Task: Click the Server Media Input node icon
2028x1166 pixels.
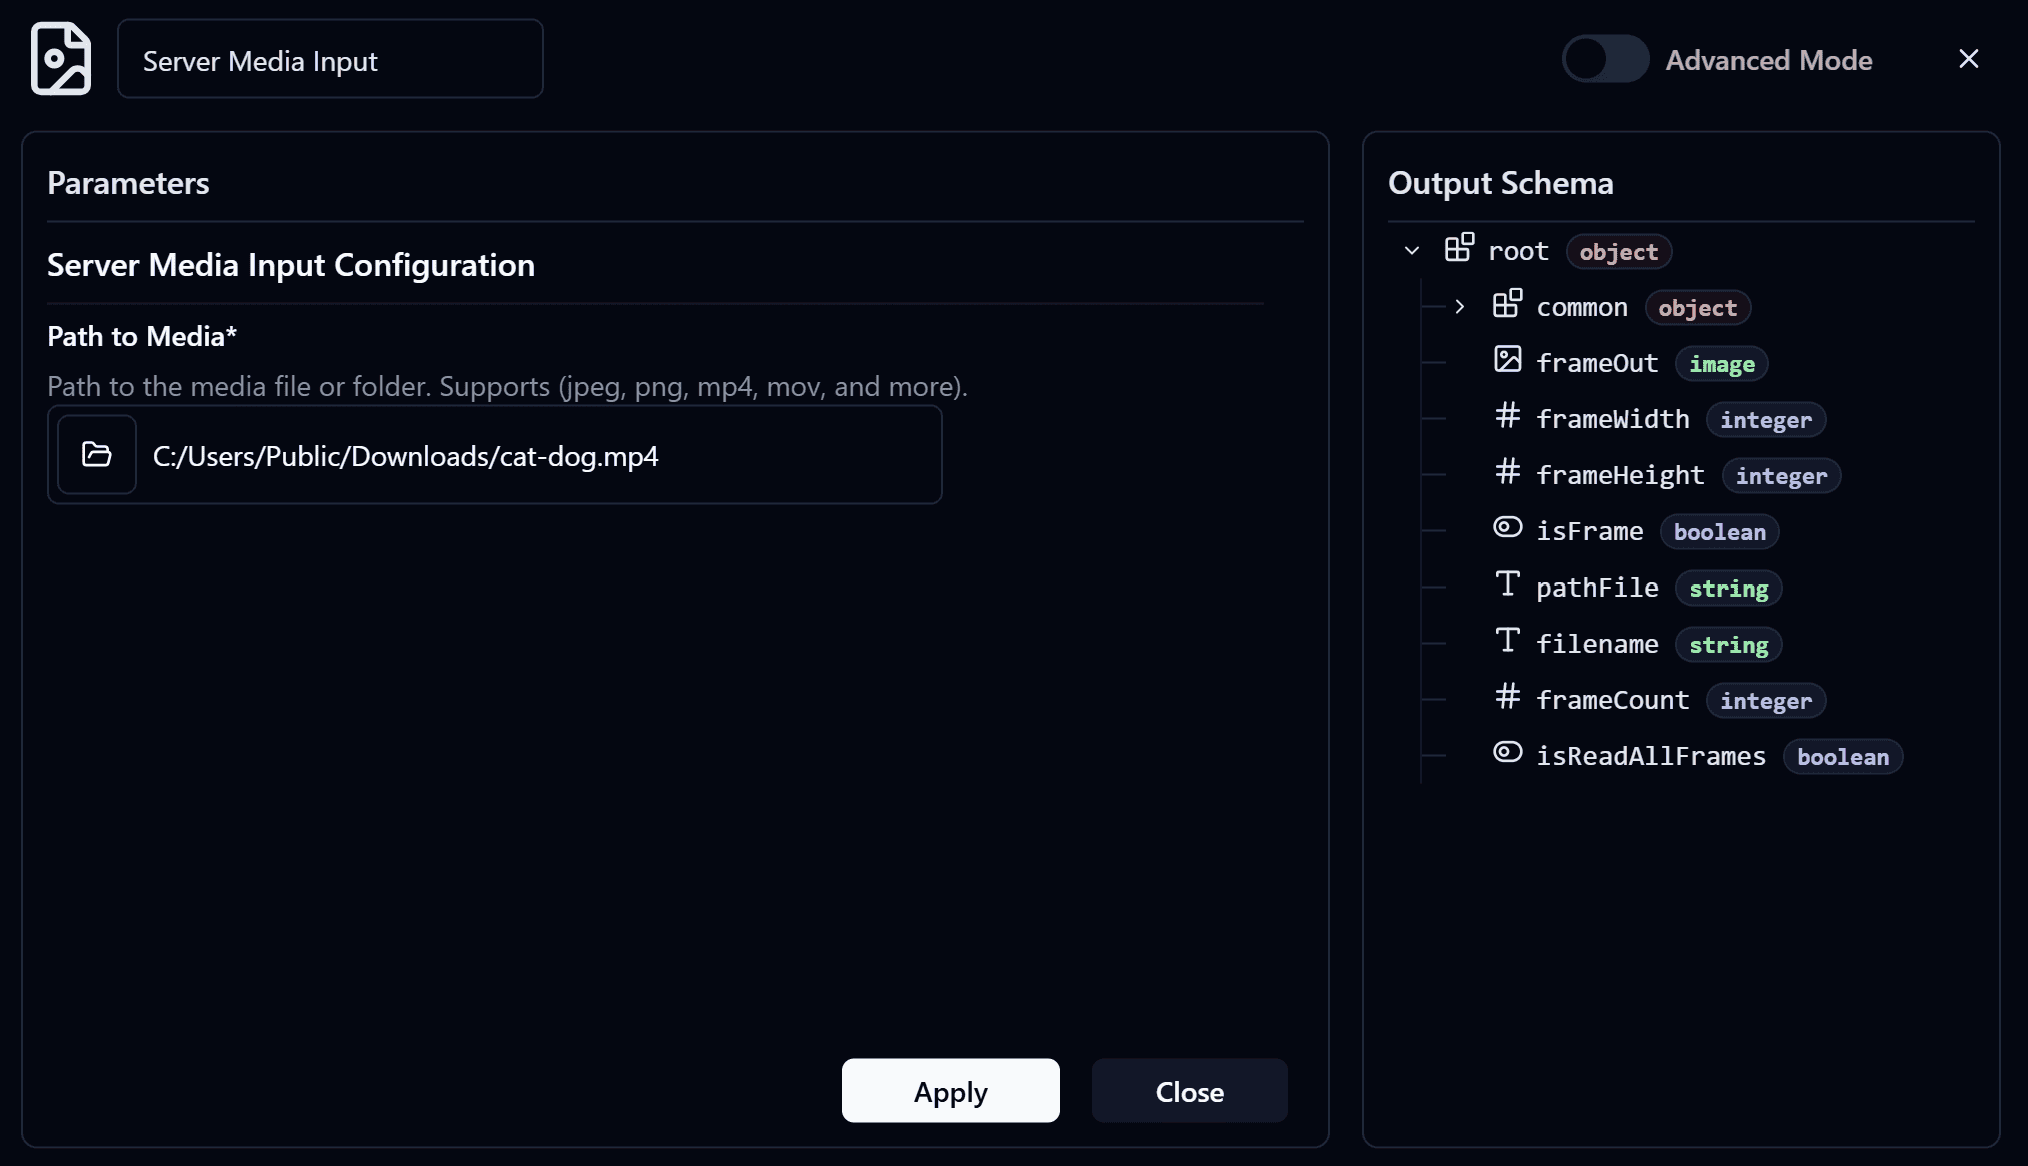Action: pyautogui.click(x=61, y=59)
